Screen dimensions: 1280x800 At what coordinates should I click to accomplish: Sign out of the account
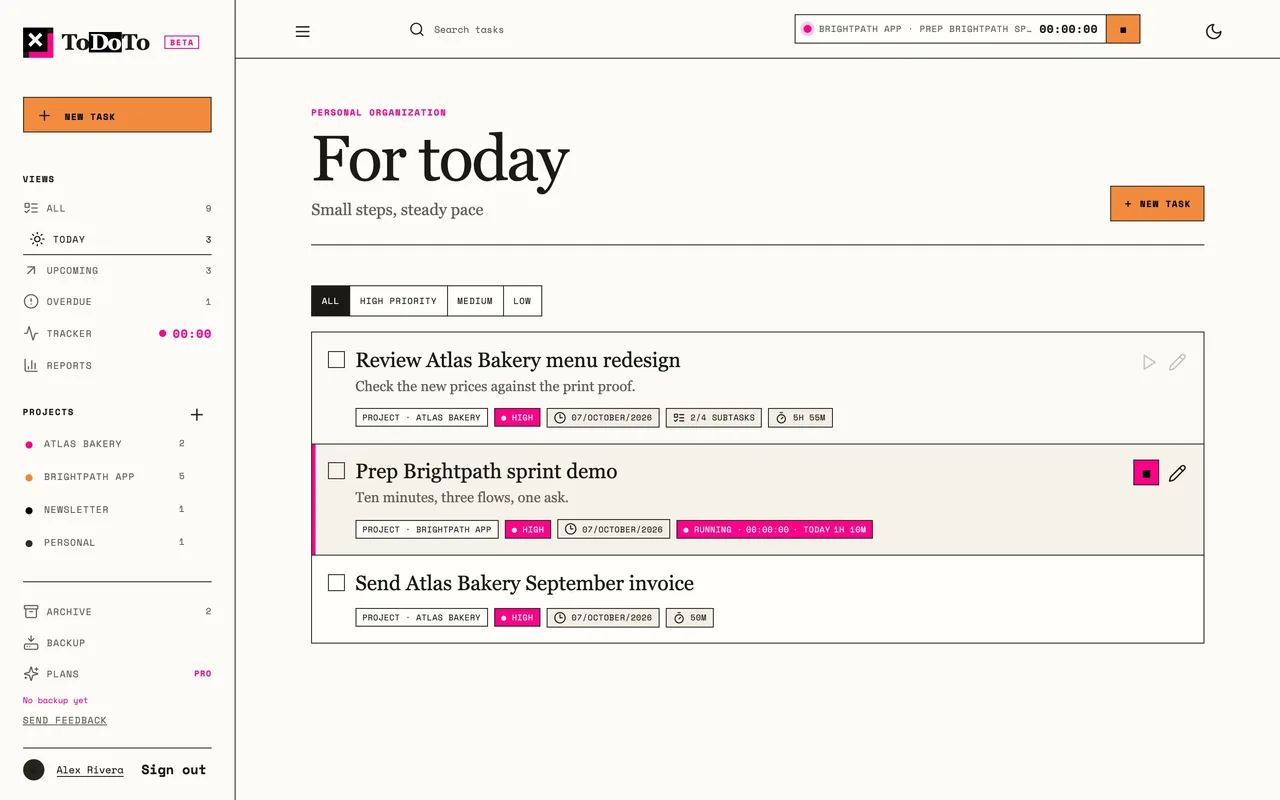click(x=173, y=769)
